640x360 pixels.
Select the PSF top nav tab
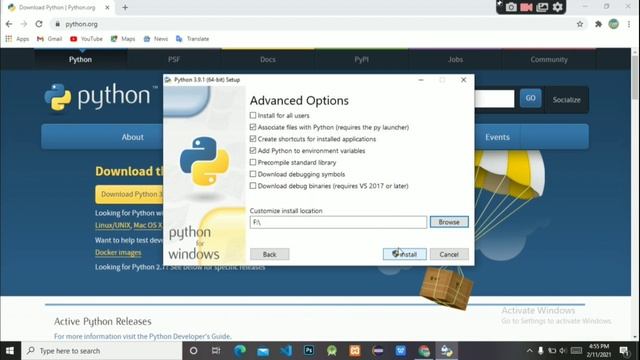174,59
